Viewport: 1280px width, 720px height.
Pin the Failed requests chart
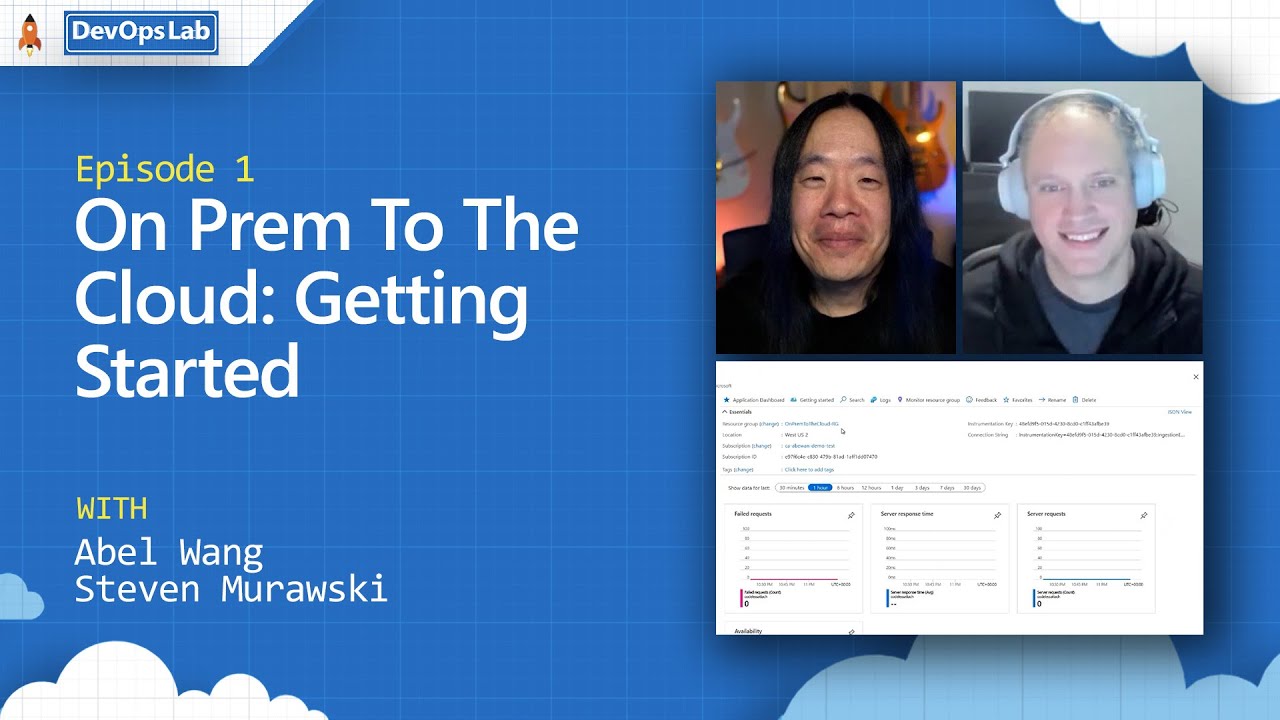851,515
